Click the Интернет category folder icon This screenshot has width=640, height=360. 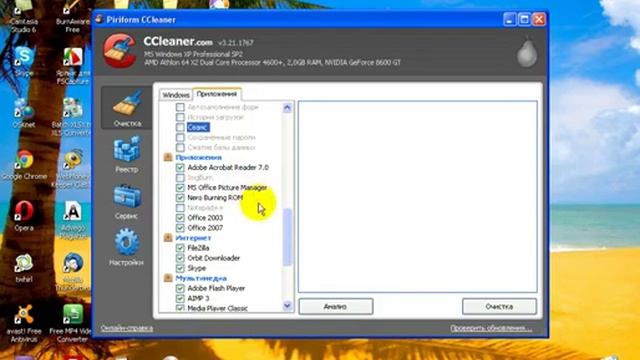pyautogui.click(x=168, y=238)
